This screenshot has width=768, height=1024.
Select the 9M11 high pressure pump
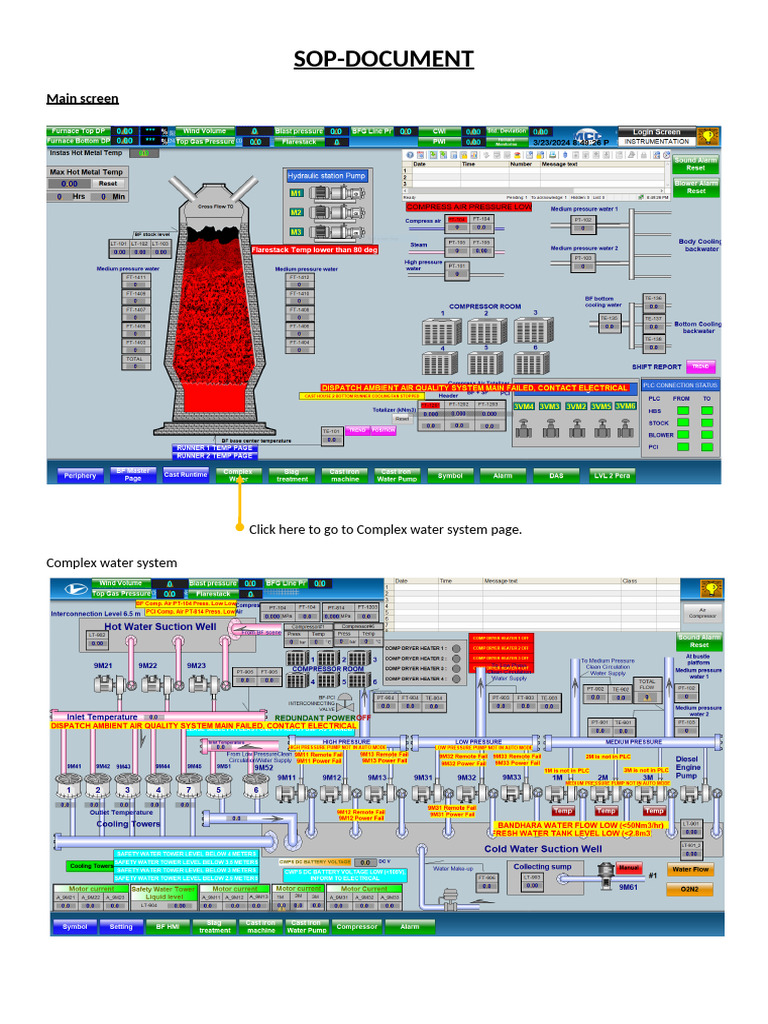(296, 793)
